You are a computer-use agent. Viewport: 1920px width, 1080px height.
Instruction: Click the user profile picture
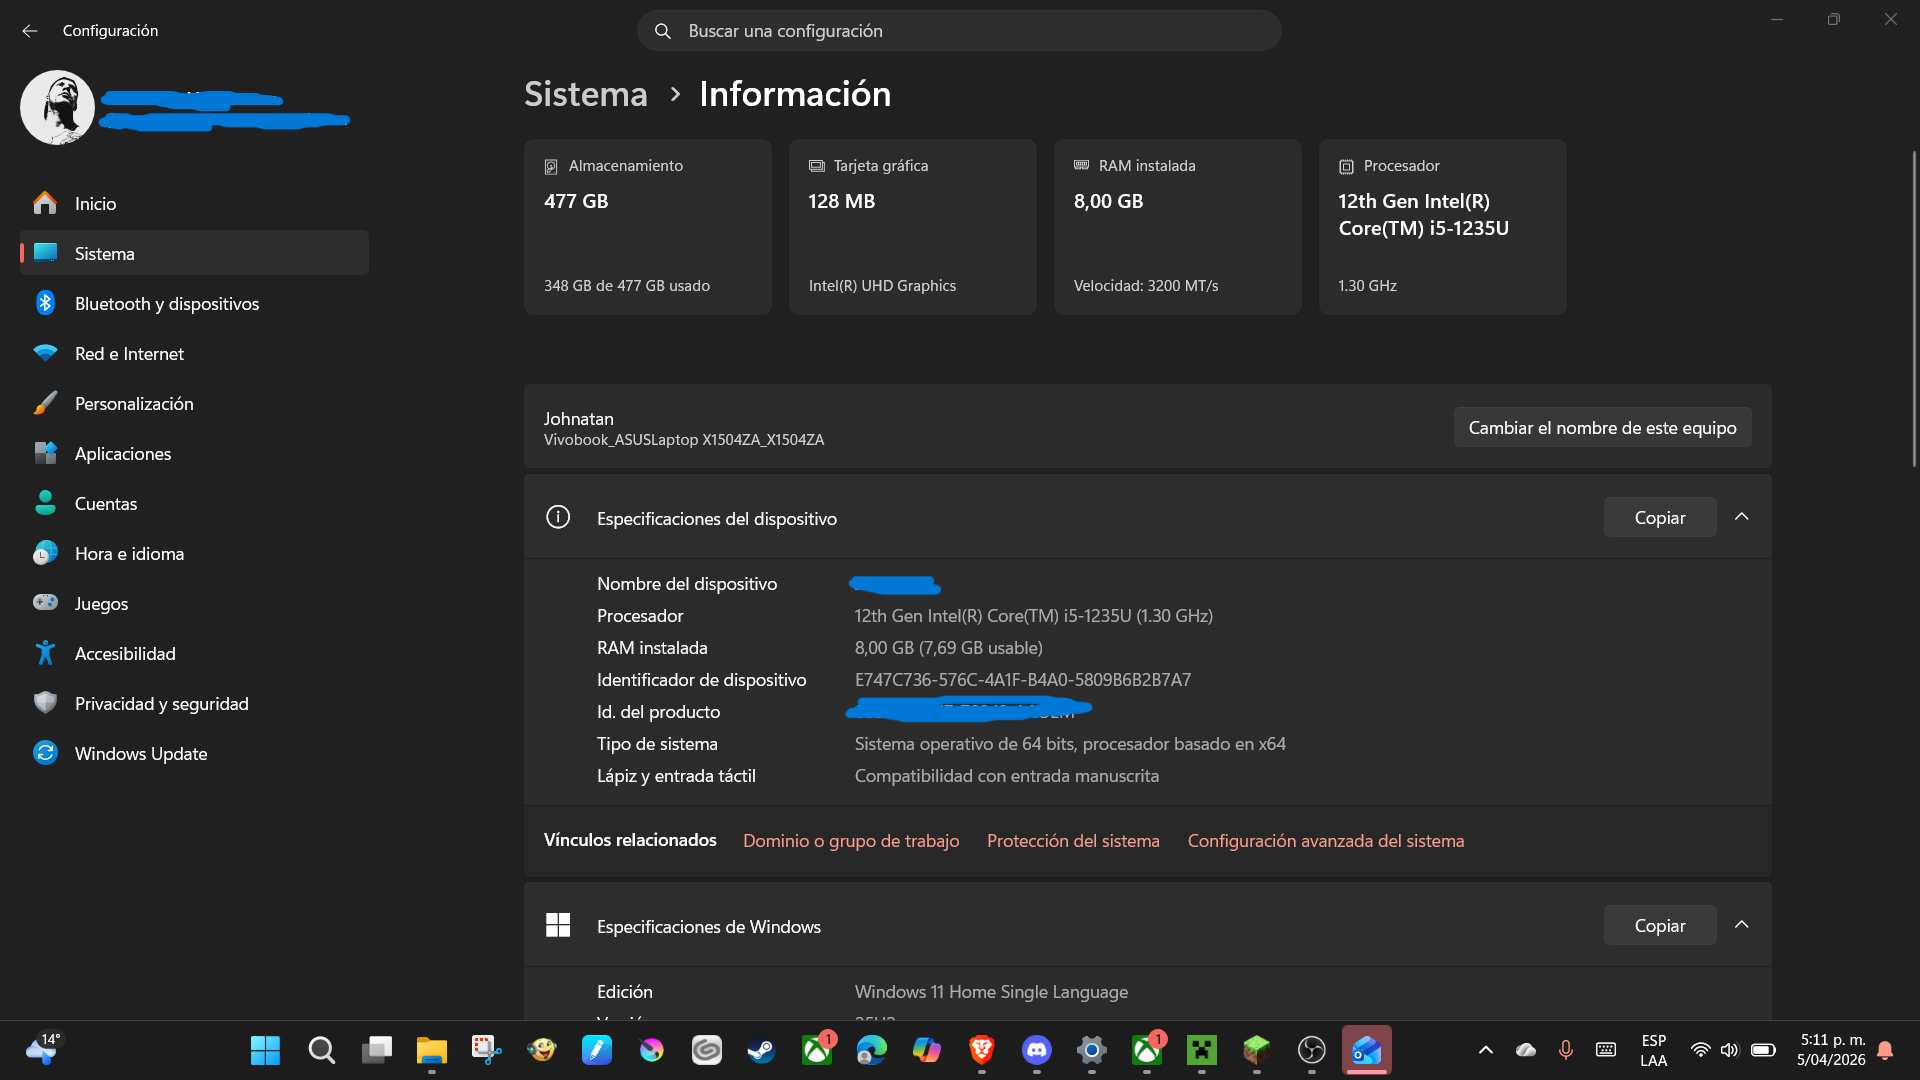coord(57,107)
